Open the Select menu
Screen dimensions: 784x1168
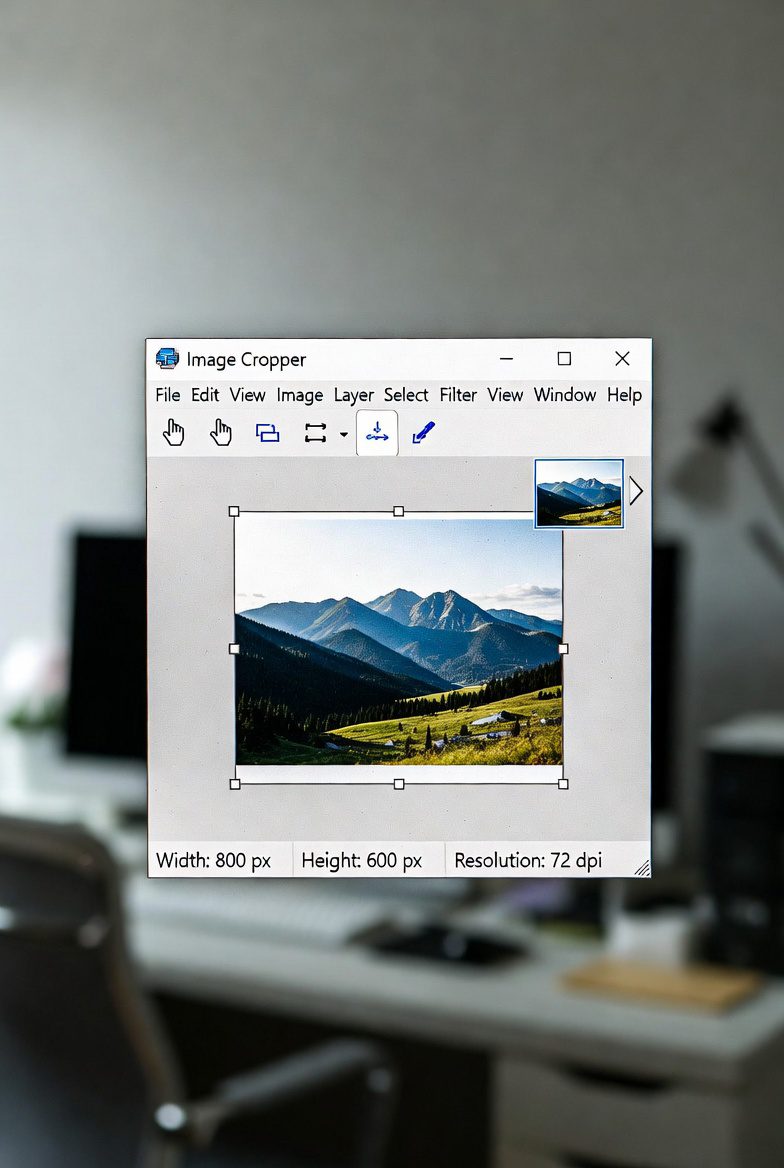pyautogui.click(x=406, y=395)
